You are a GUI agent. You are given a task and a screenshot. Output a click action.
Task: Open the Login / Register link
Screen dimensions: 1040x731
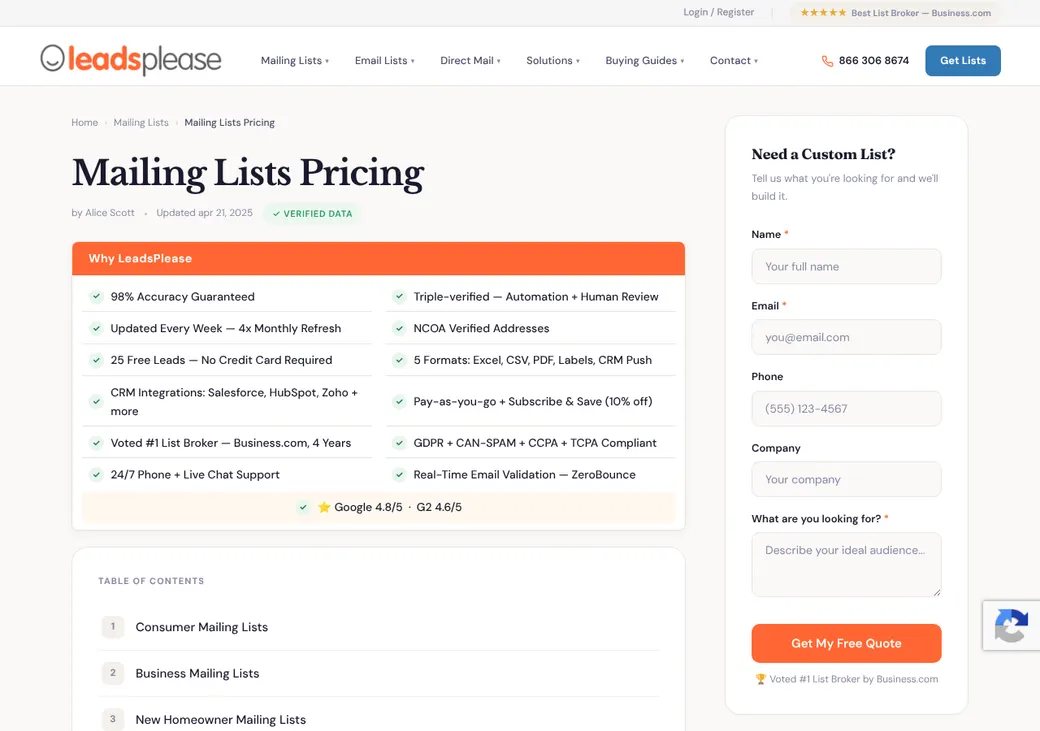[718, 12]
